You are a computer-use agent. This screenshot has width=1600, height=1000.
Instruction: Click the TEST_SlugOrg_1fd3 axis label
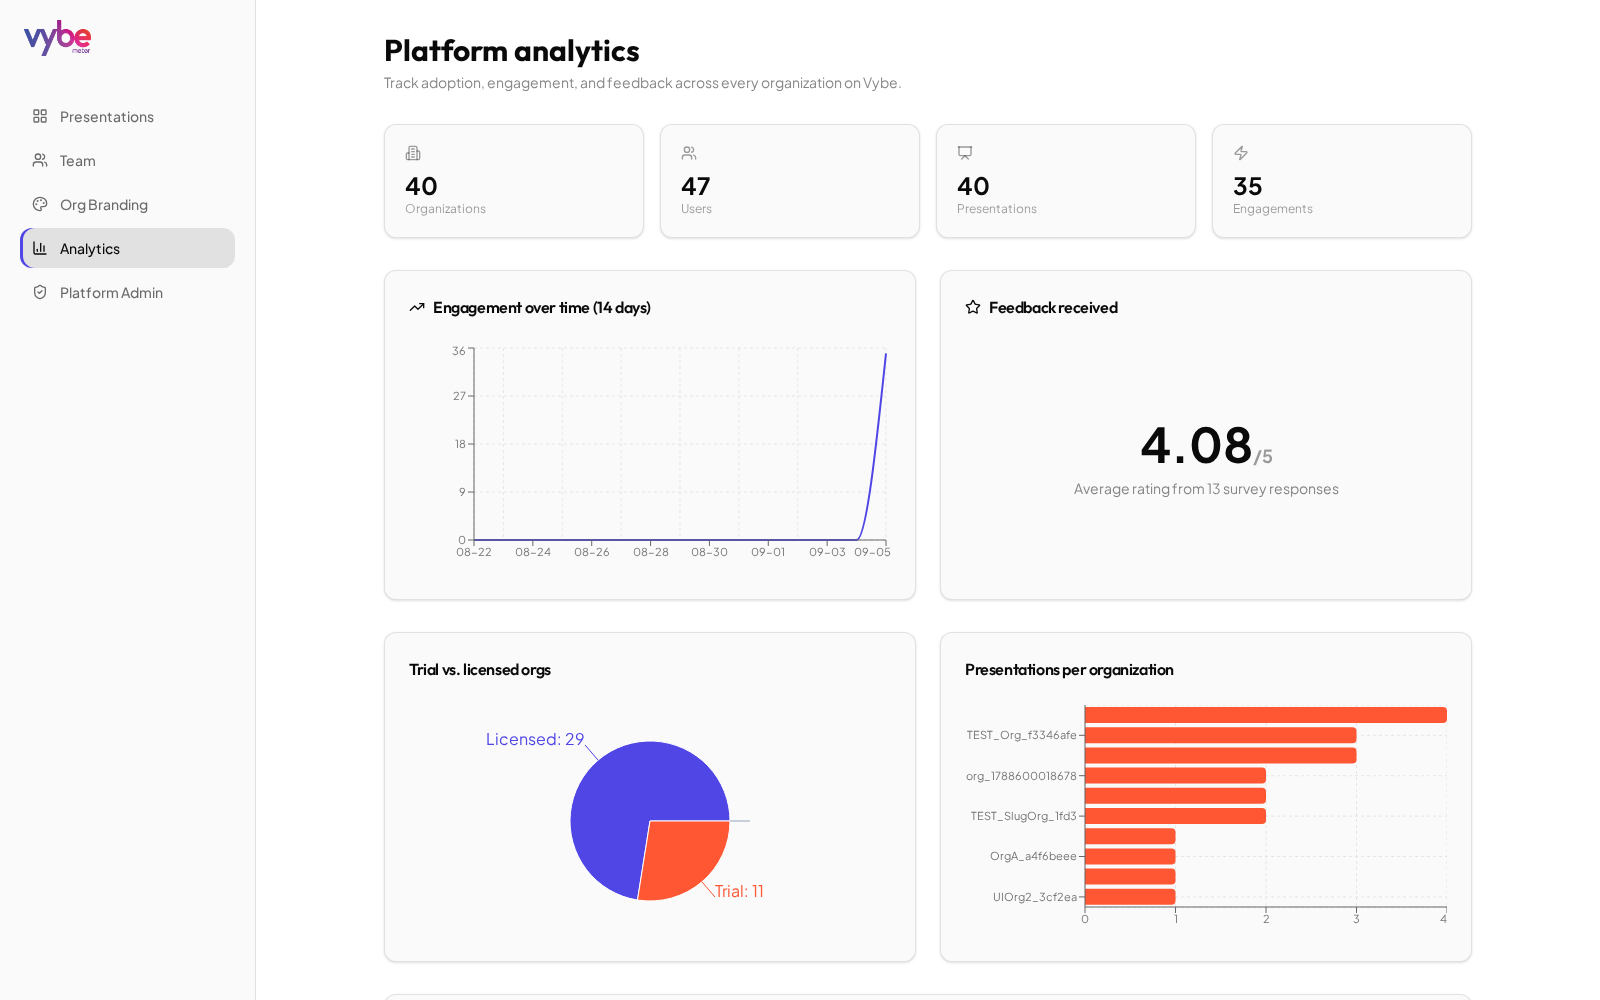pos(1023,816)
